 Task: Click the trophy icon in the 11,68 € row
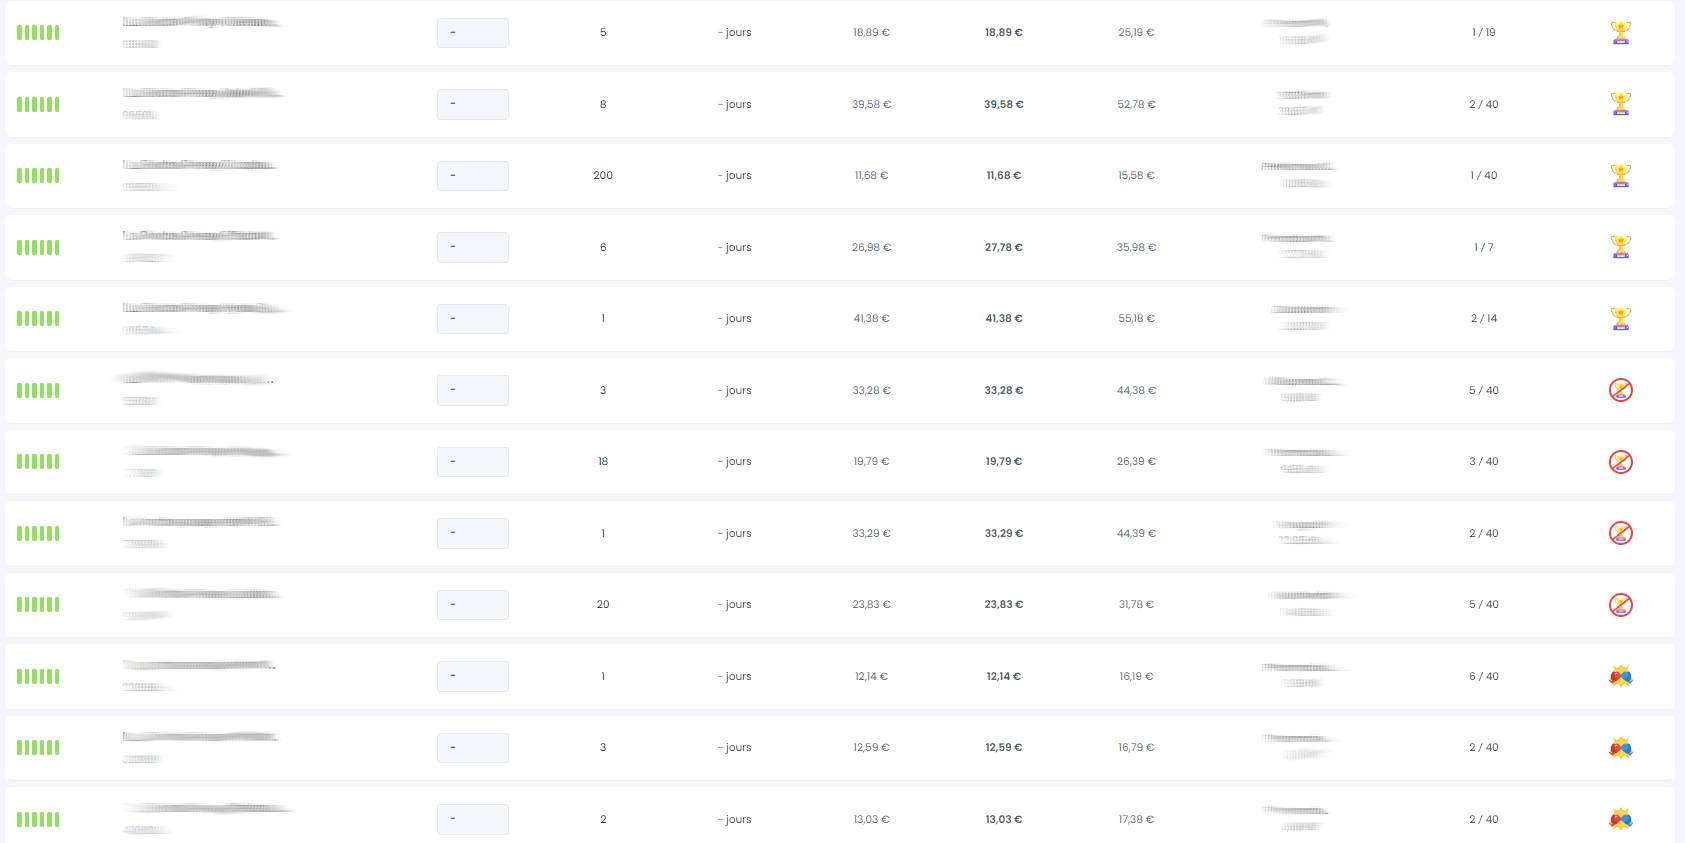[x=1621, y=176]
